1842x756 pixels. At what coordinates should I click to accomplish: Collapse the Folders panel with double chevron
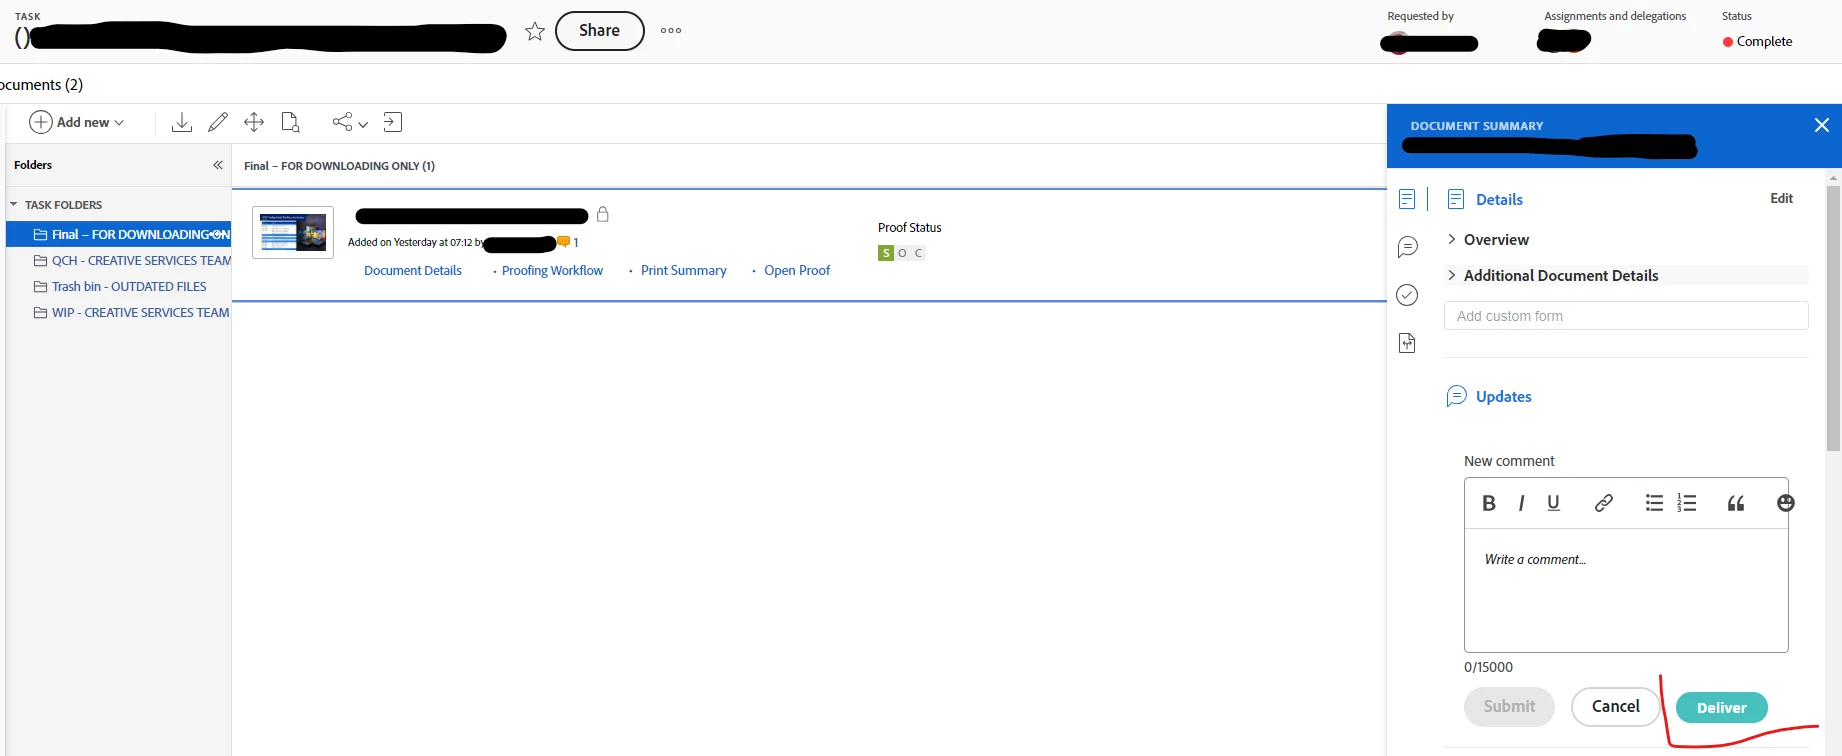click(x=218, y=165)
